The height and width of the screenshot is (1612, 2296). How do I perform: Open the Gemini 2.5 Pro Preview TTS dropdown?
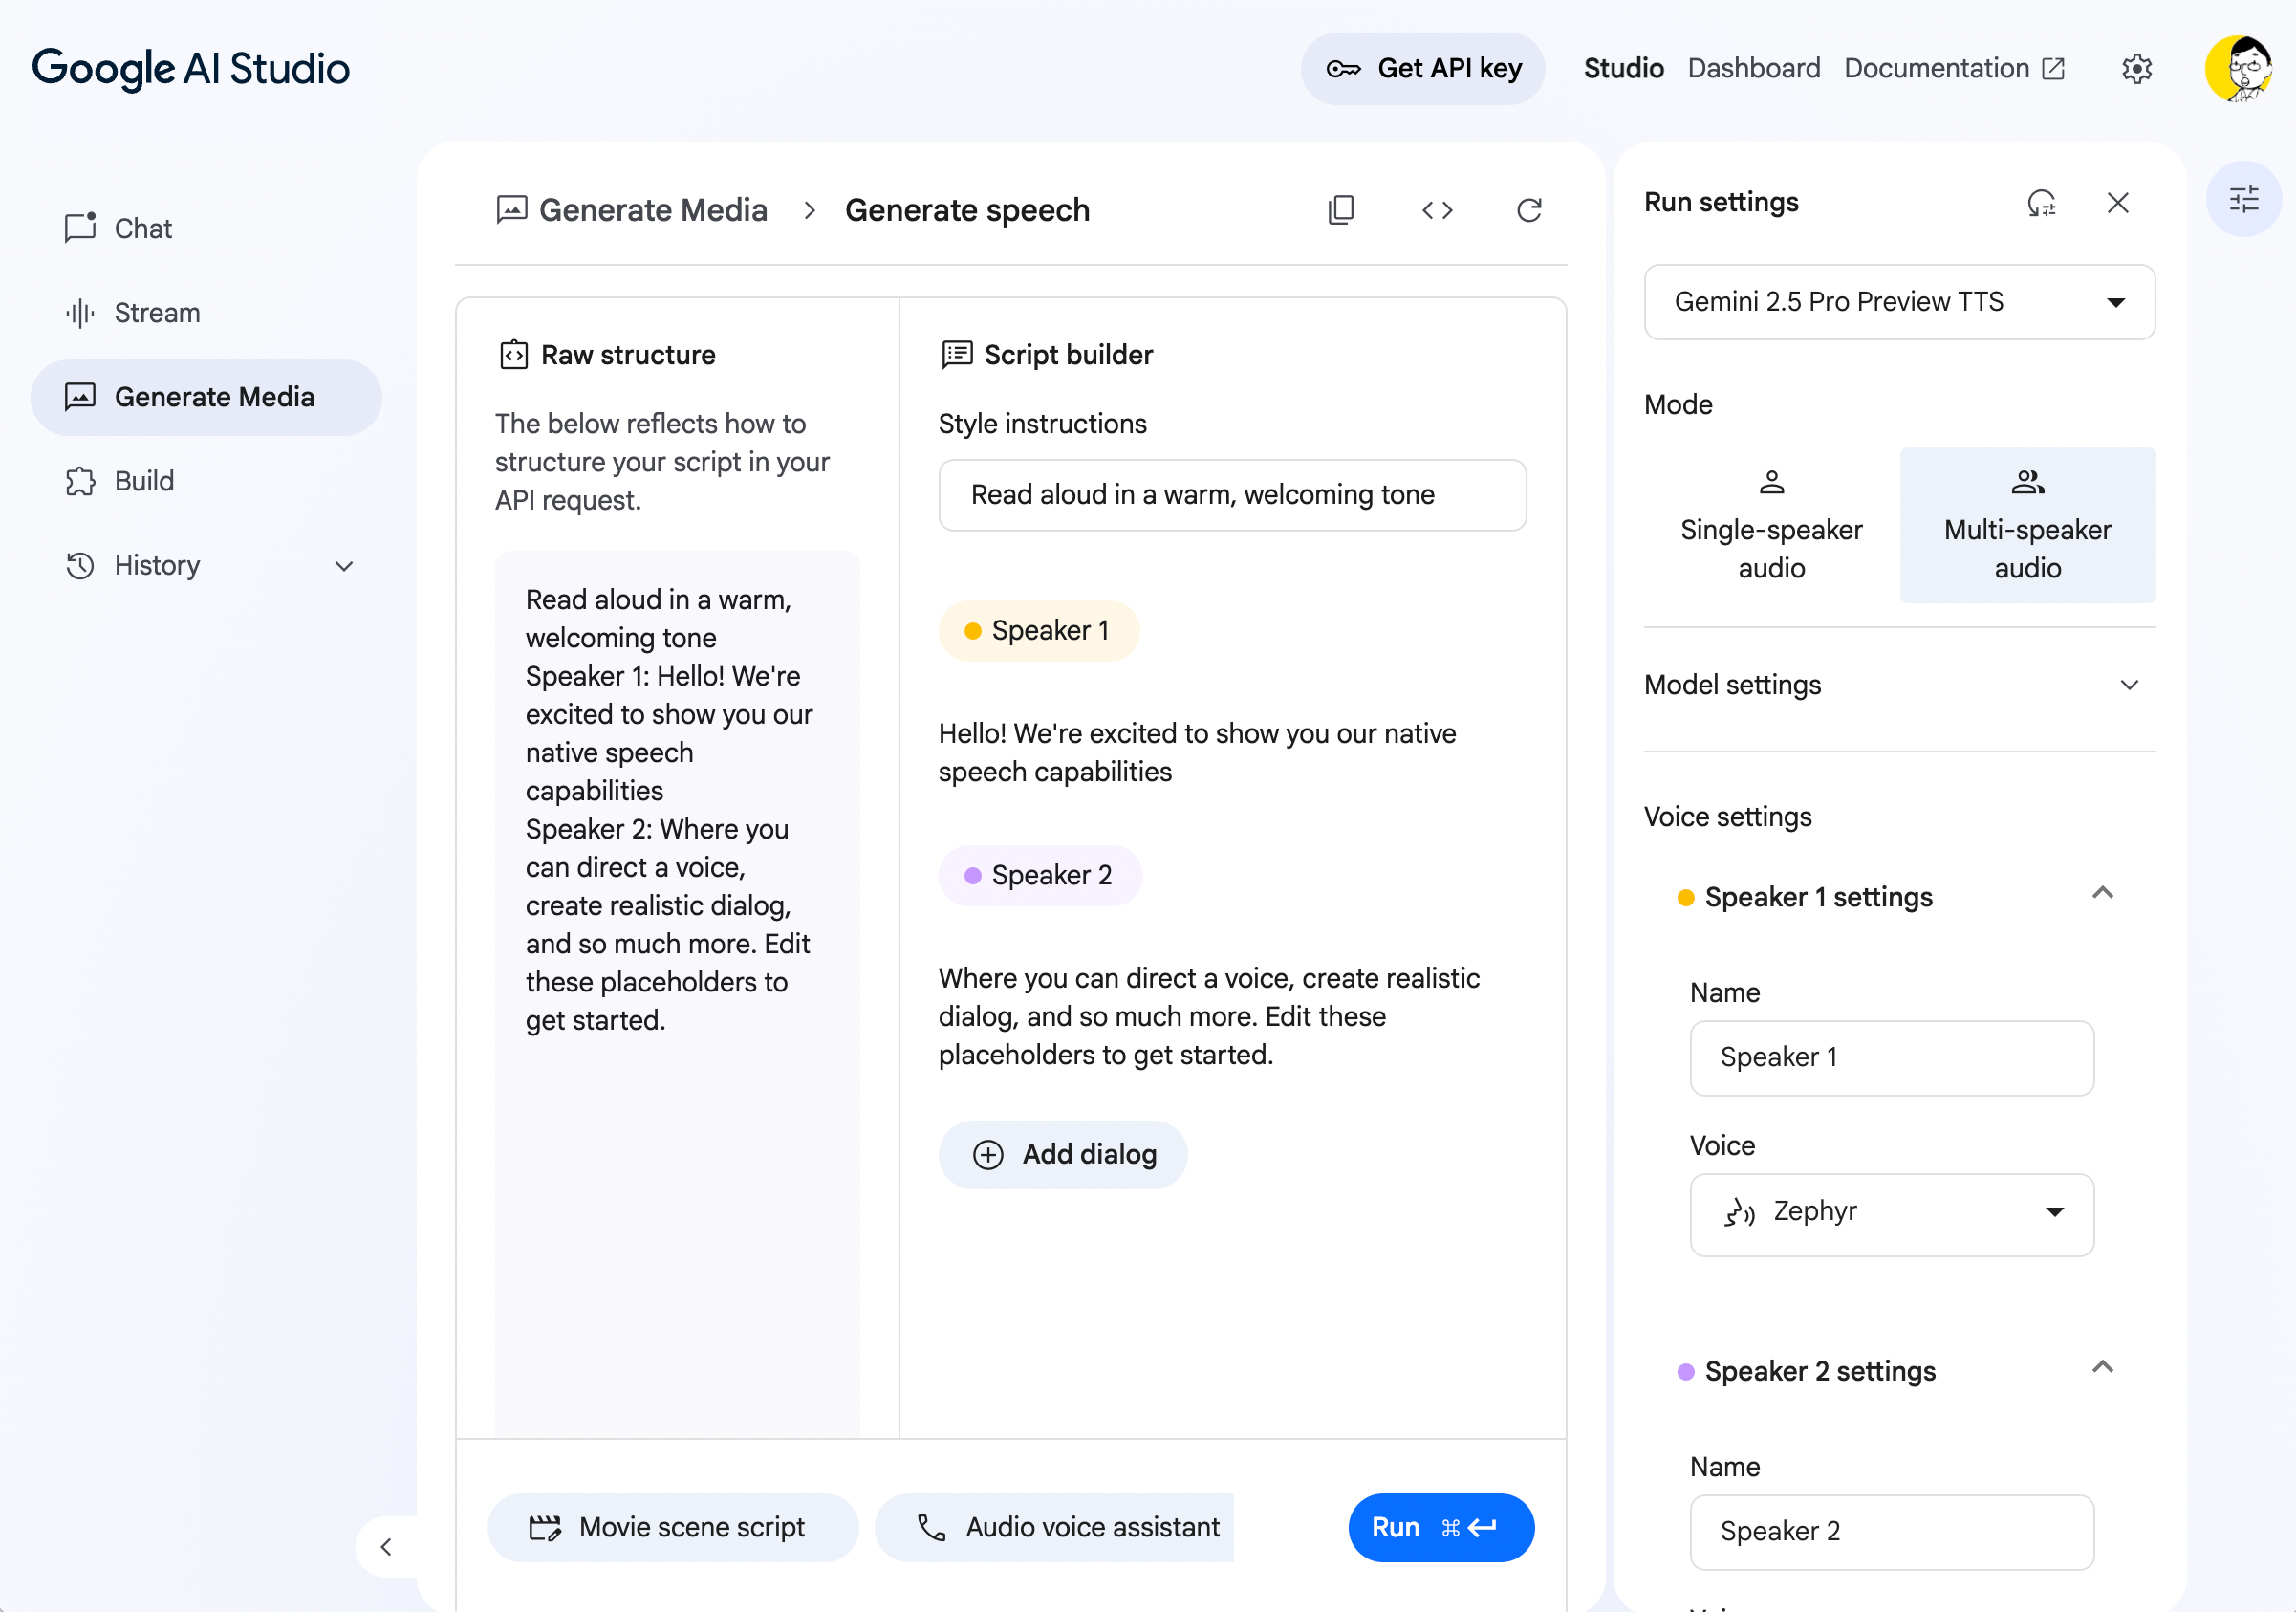(1898, 302)
